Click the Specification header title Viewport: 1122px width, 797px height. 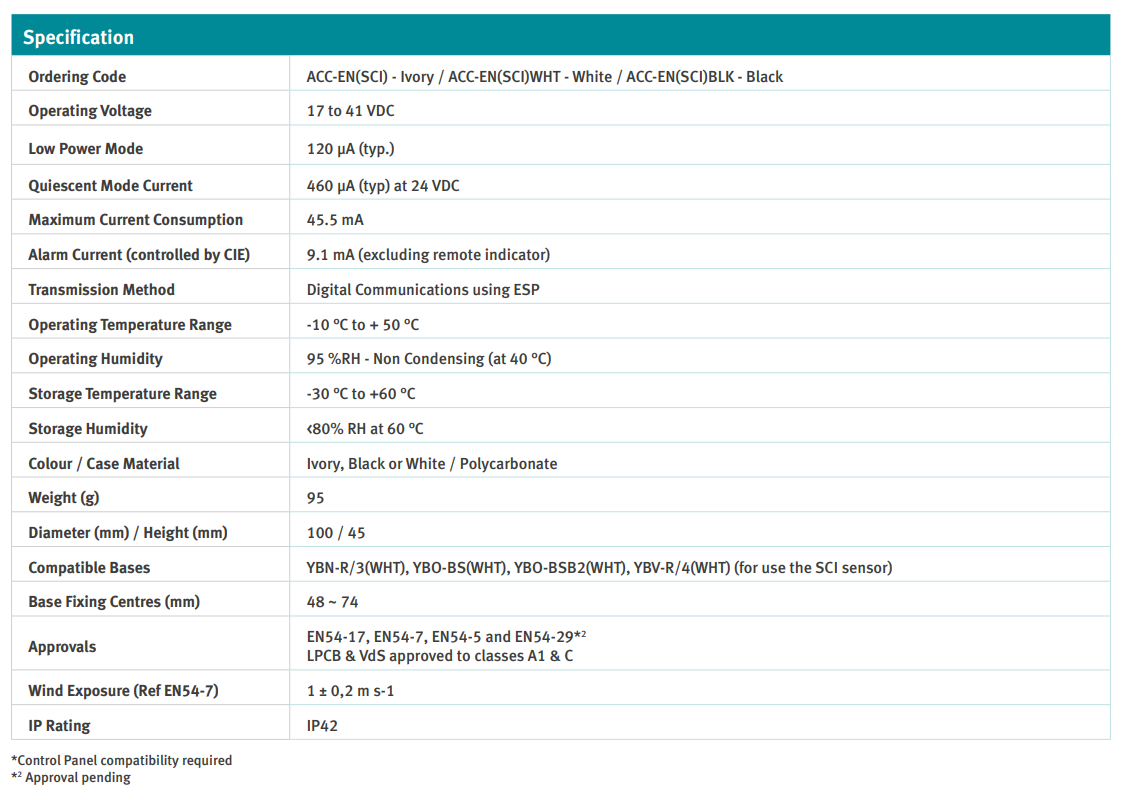point(78,38)
